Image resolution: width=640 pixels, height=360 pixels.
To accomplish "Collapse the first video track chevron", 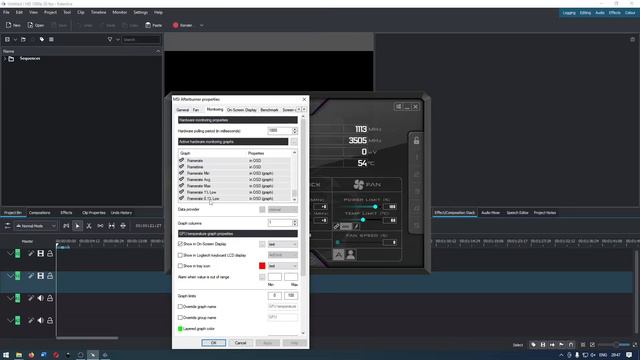I will pos(10,253).
